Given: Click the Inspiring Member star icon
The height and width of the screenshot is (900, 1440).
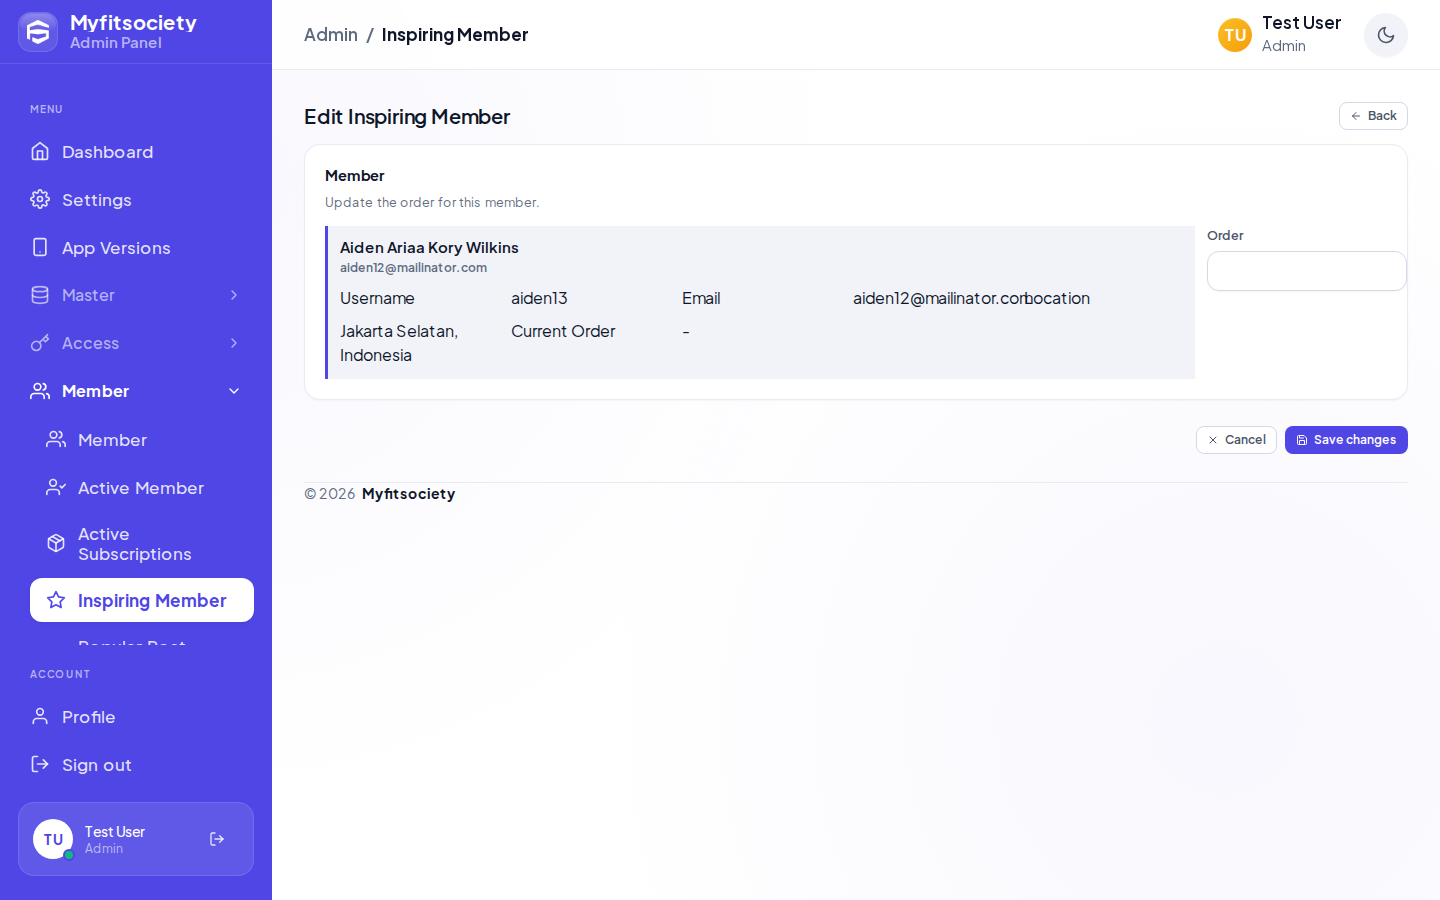Looking at the screenshot, I should [56, 600].
